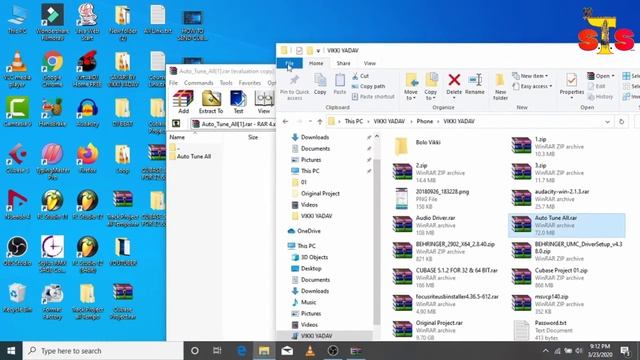This screenshot has height=360, width=640.
Task: Select the Auto Tune All.rar file
Action: (x=567, y=225)
